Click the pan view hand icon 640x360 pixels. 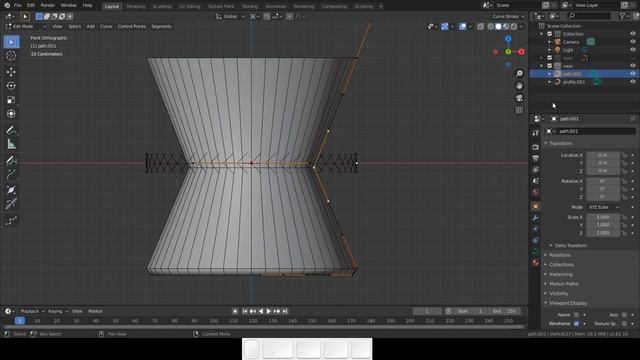tap(519, 86)
